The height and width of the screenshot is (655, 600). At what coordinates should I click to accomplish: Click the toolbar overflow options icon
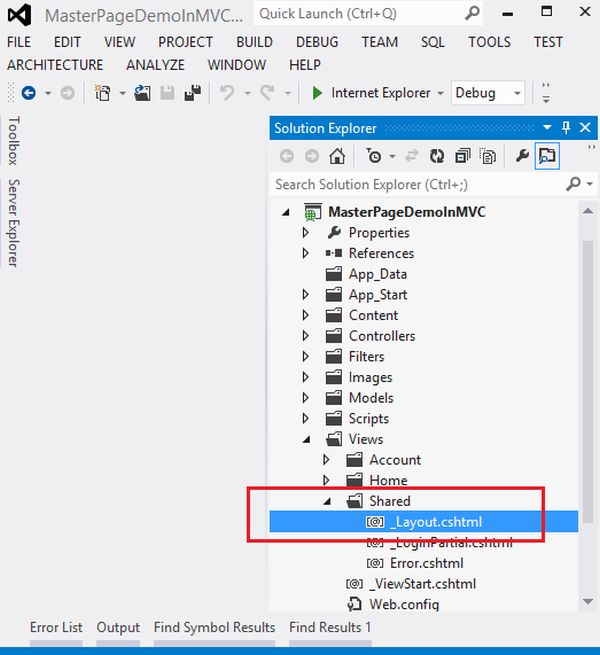546,93
